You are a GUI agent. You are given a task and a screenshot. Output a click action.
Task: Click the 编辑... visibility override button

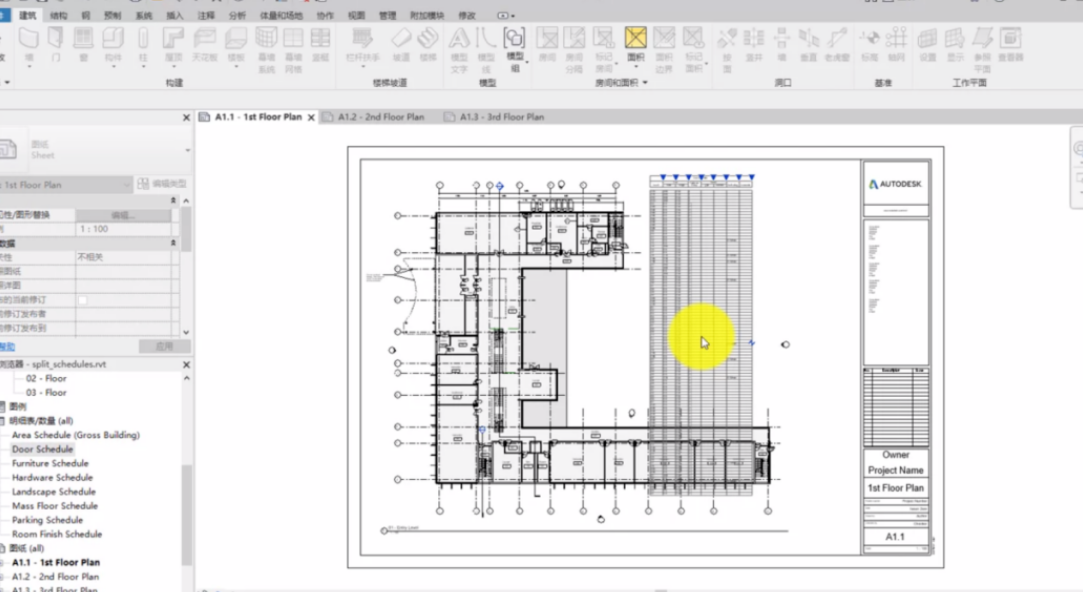[124, 215]
